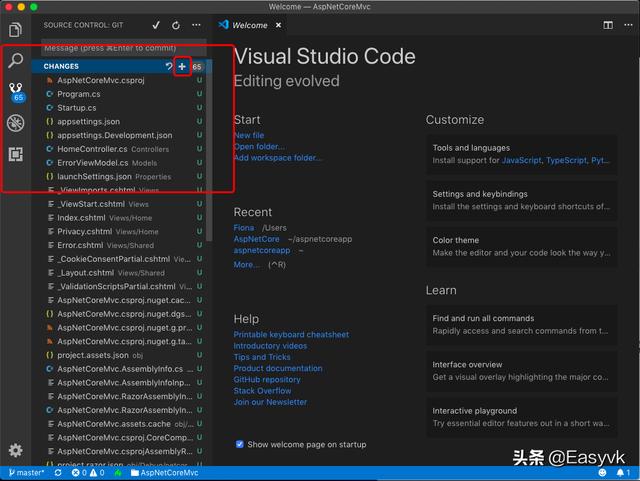640x481 pixels.
Task: Open Printable keyboard cheatsheet link
Action: (291, 334)
